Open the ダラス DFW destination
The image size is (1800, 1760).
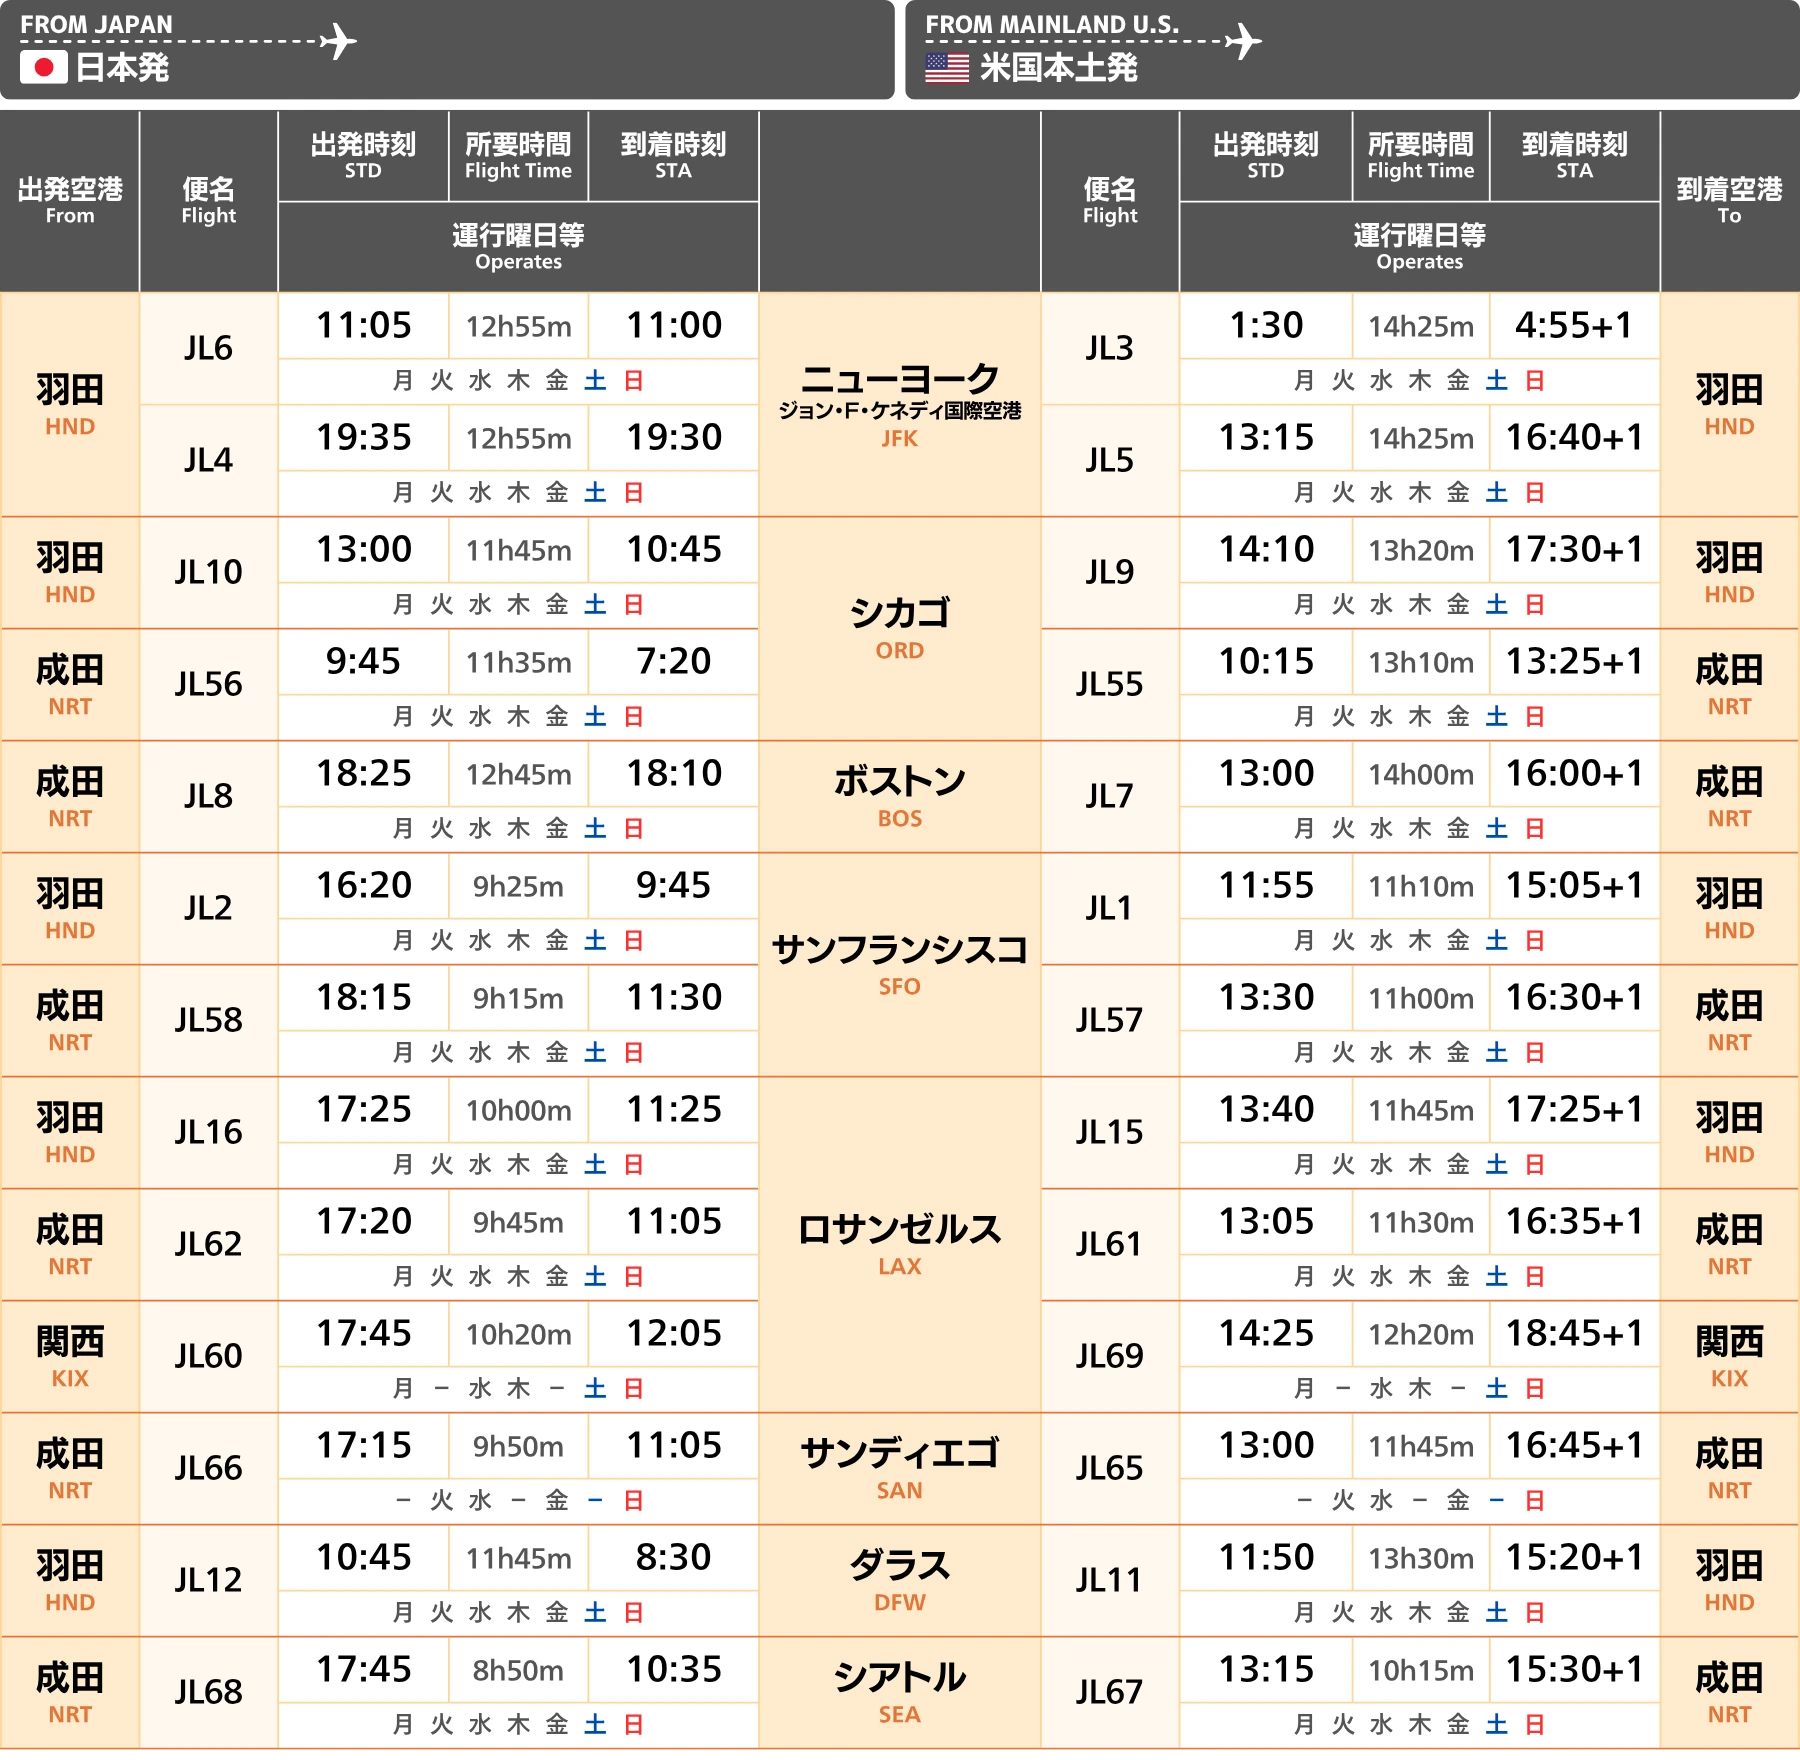click(x=899, y=1580)
